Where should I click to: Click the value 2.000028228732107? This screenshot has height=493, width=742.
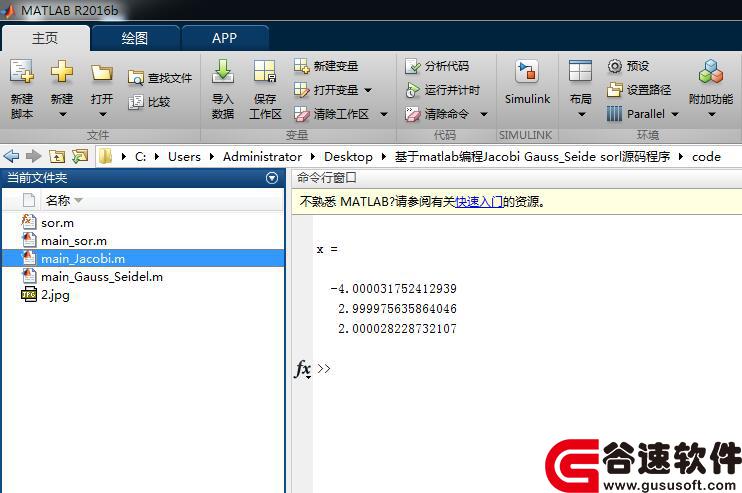[398, 328]
